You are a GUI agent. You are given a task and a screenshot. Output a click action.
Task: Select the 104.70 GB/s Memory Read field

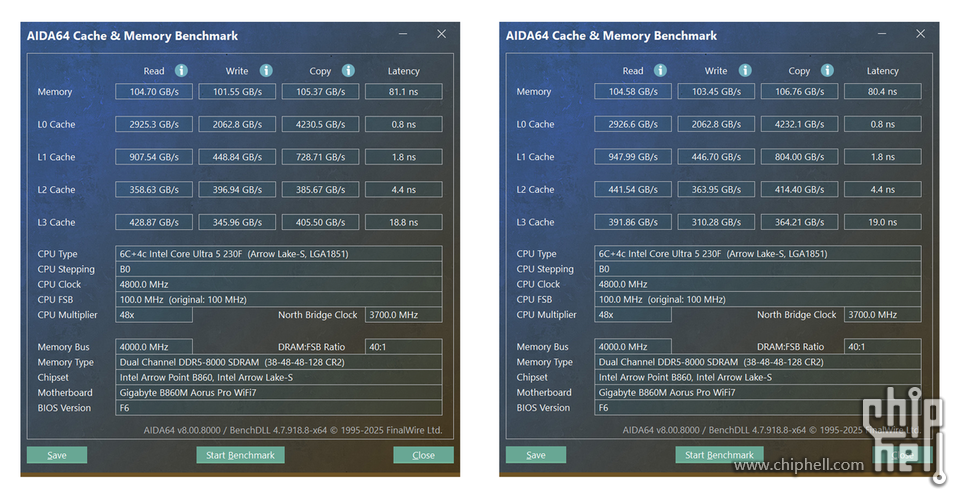153,92
